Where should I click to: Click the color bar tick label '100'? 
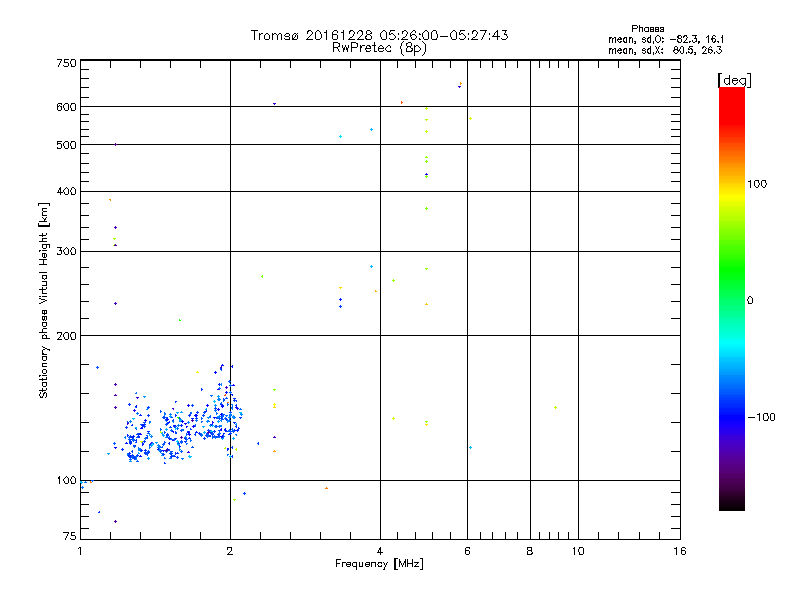(x=757, y=184)
